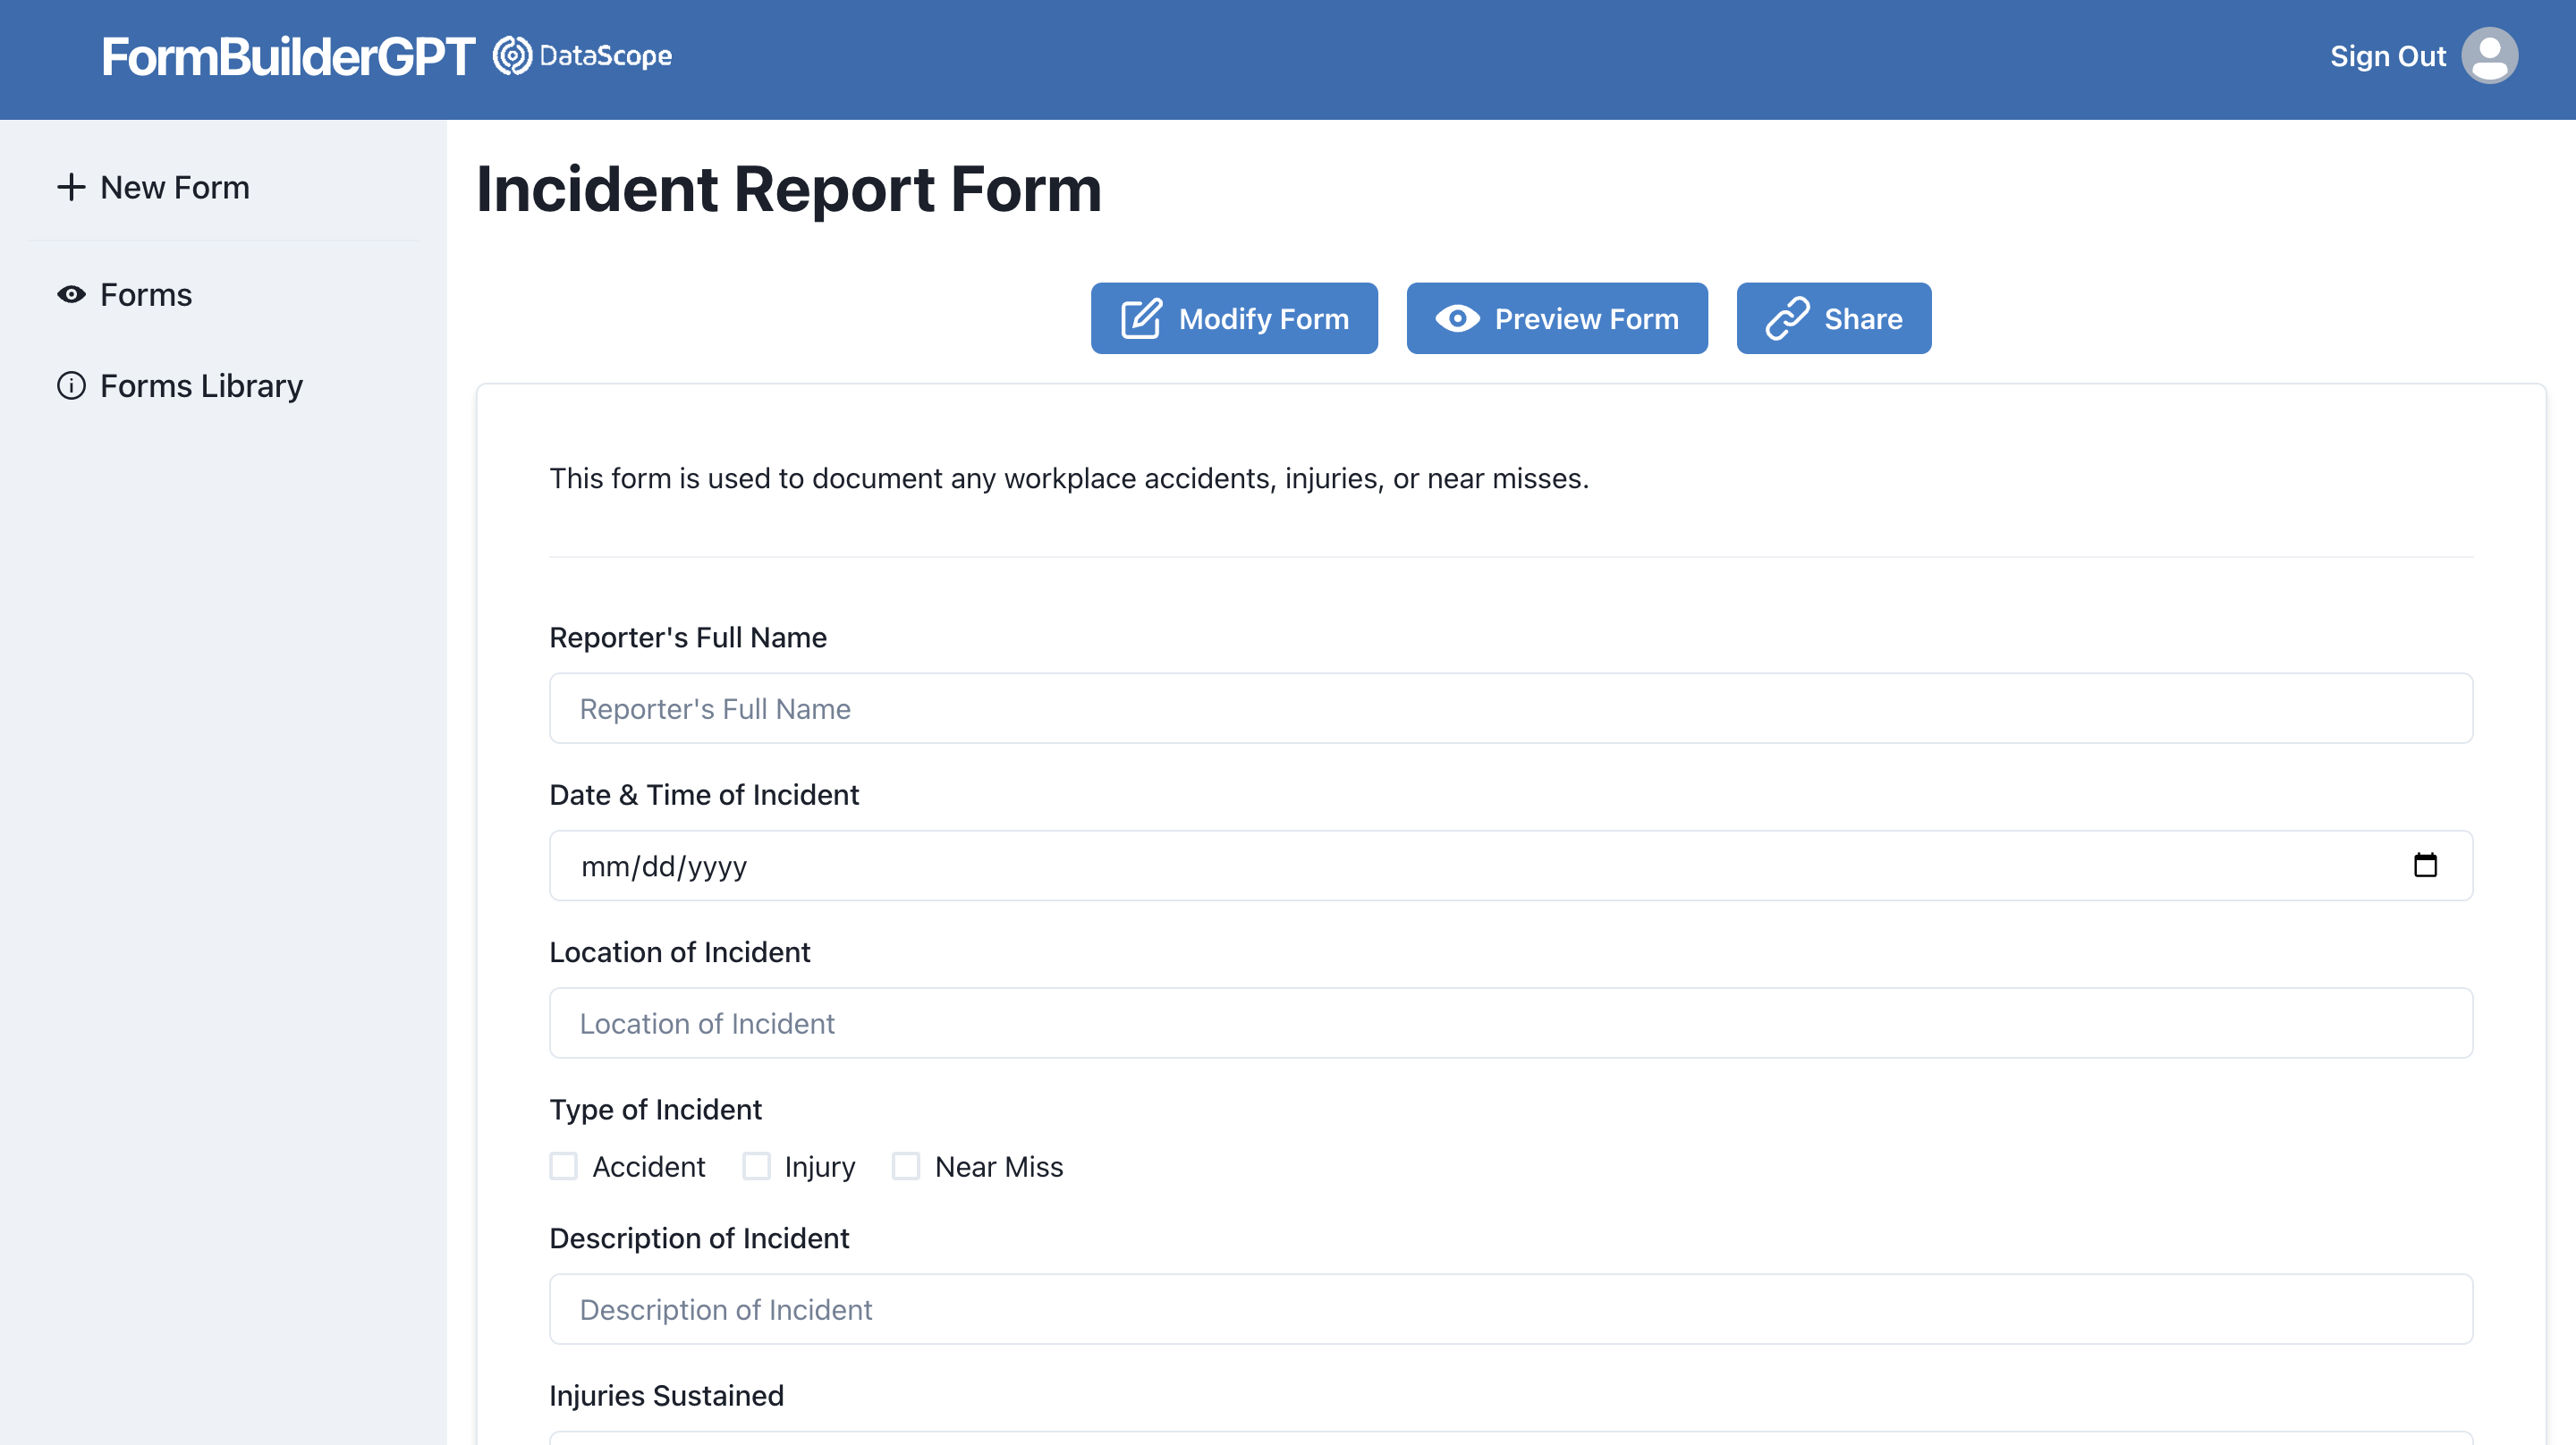Click into Location of Incident field
This screenshot has width=2576, height=1445.
1510,1023
